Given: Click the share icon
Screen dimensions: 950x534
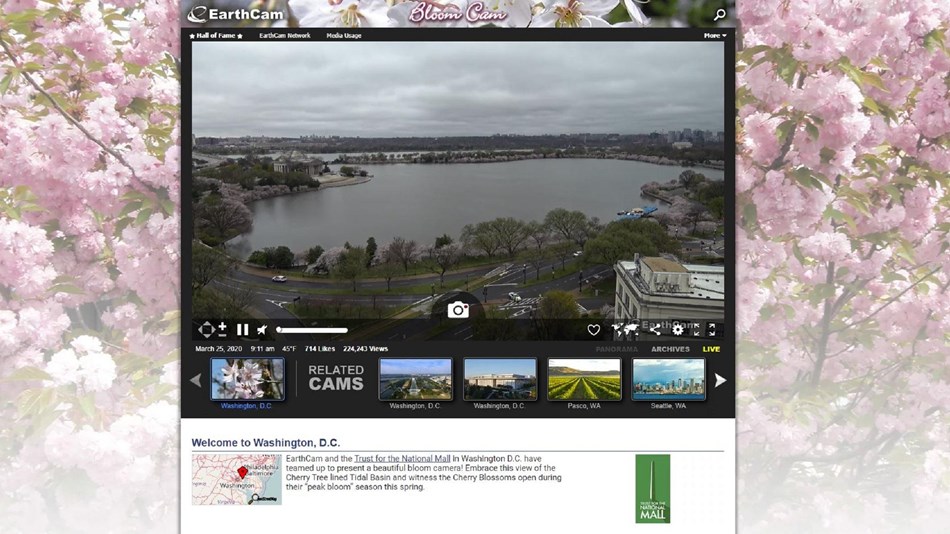Looking at the screenshot, I should [x=656, y=330].
